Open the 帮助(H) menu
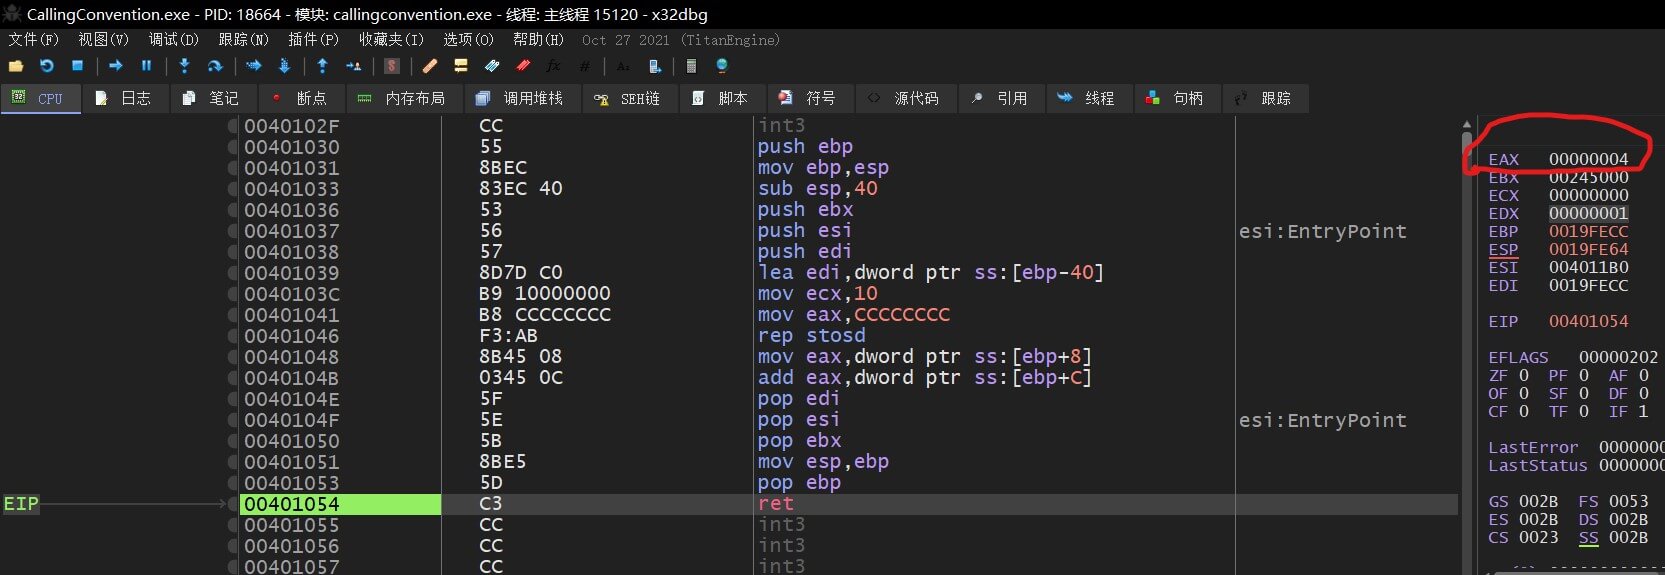This screenshot has width=1665, height=575. click(x=539, y=40)
